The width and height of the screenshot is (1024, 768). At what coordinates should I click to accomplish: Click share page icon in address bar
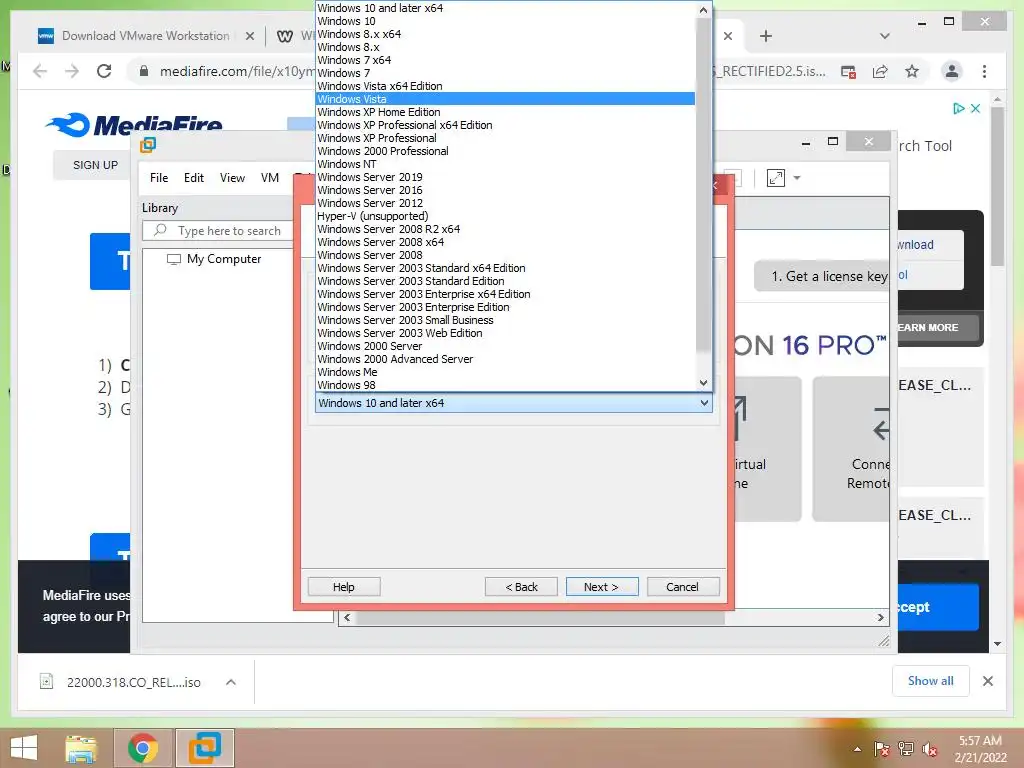tap(880, 71)
